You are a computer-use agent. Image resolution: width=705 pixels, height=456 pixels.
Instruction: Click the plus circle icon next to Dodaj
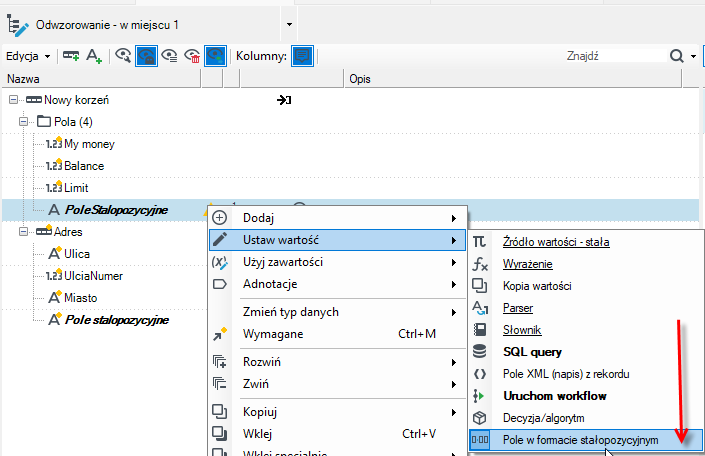[x=219, y=218]
